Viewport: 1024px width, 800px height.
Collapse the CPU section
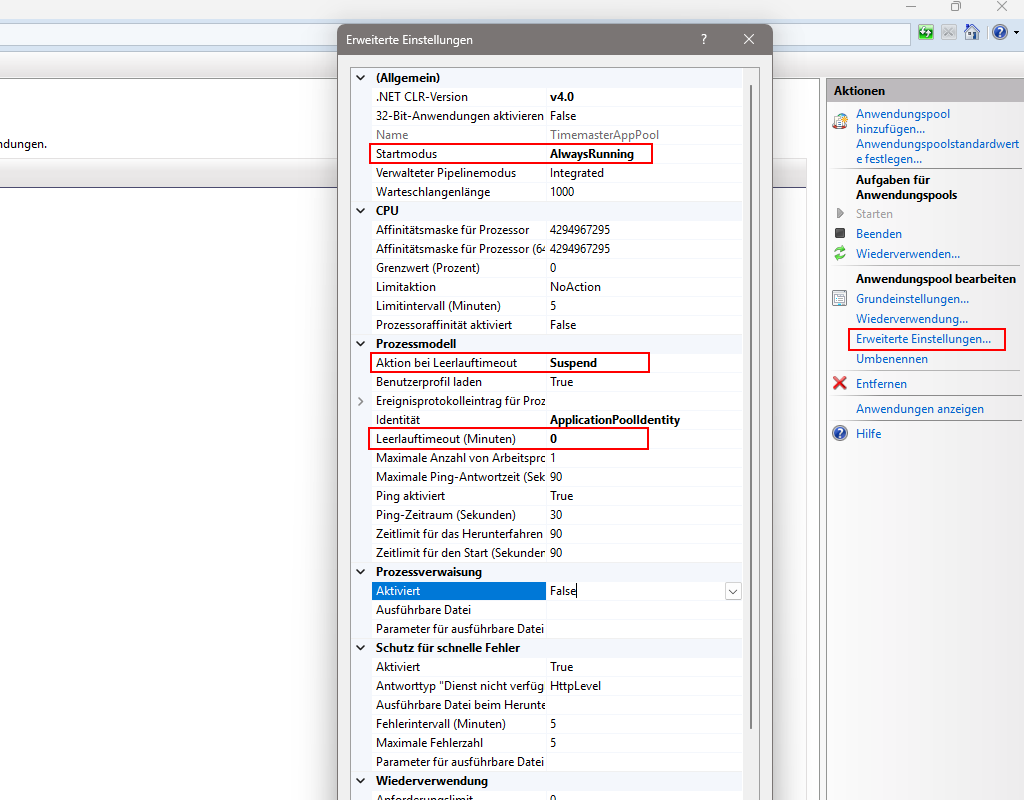click(x=361, y=211)
